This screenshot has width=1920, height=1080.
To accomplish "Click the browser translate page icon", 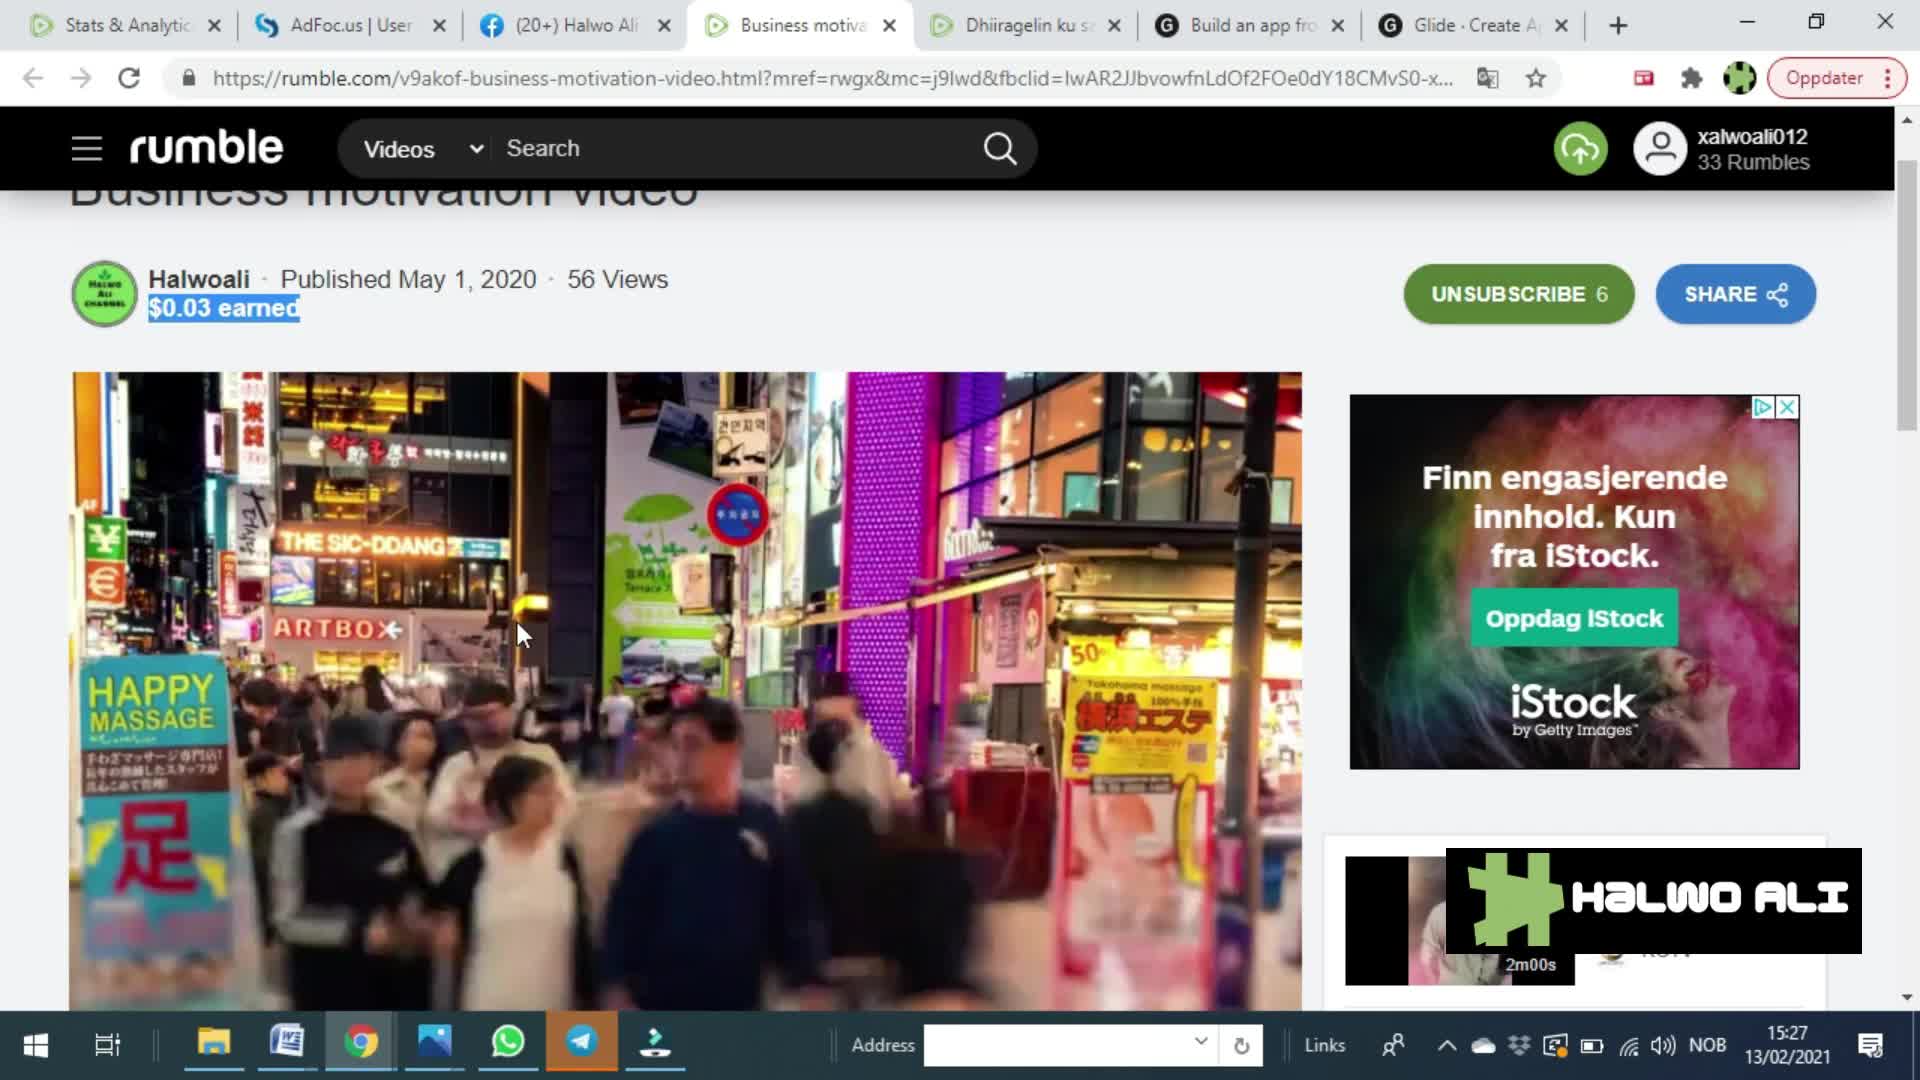I will pyautogui.click(x=1488, y=78).
